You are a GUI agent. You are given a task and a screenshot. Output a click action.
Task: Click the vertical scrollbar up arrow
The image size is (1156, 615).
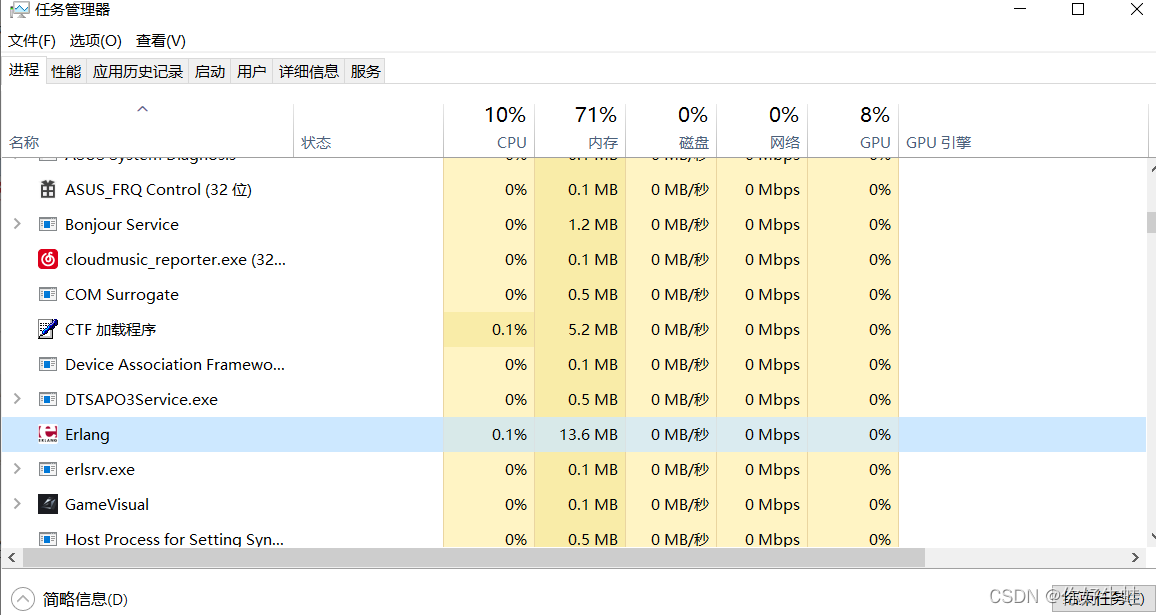click(x=1152, y=168)
